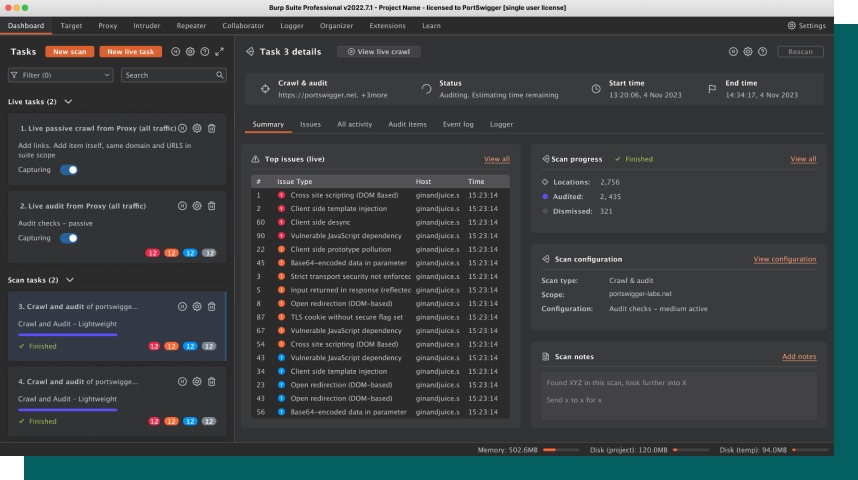The width and height of the screenshot is (858, 480).
Task: Open the View configuration link
Action: pos(784,259)
